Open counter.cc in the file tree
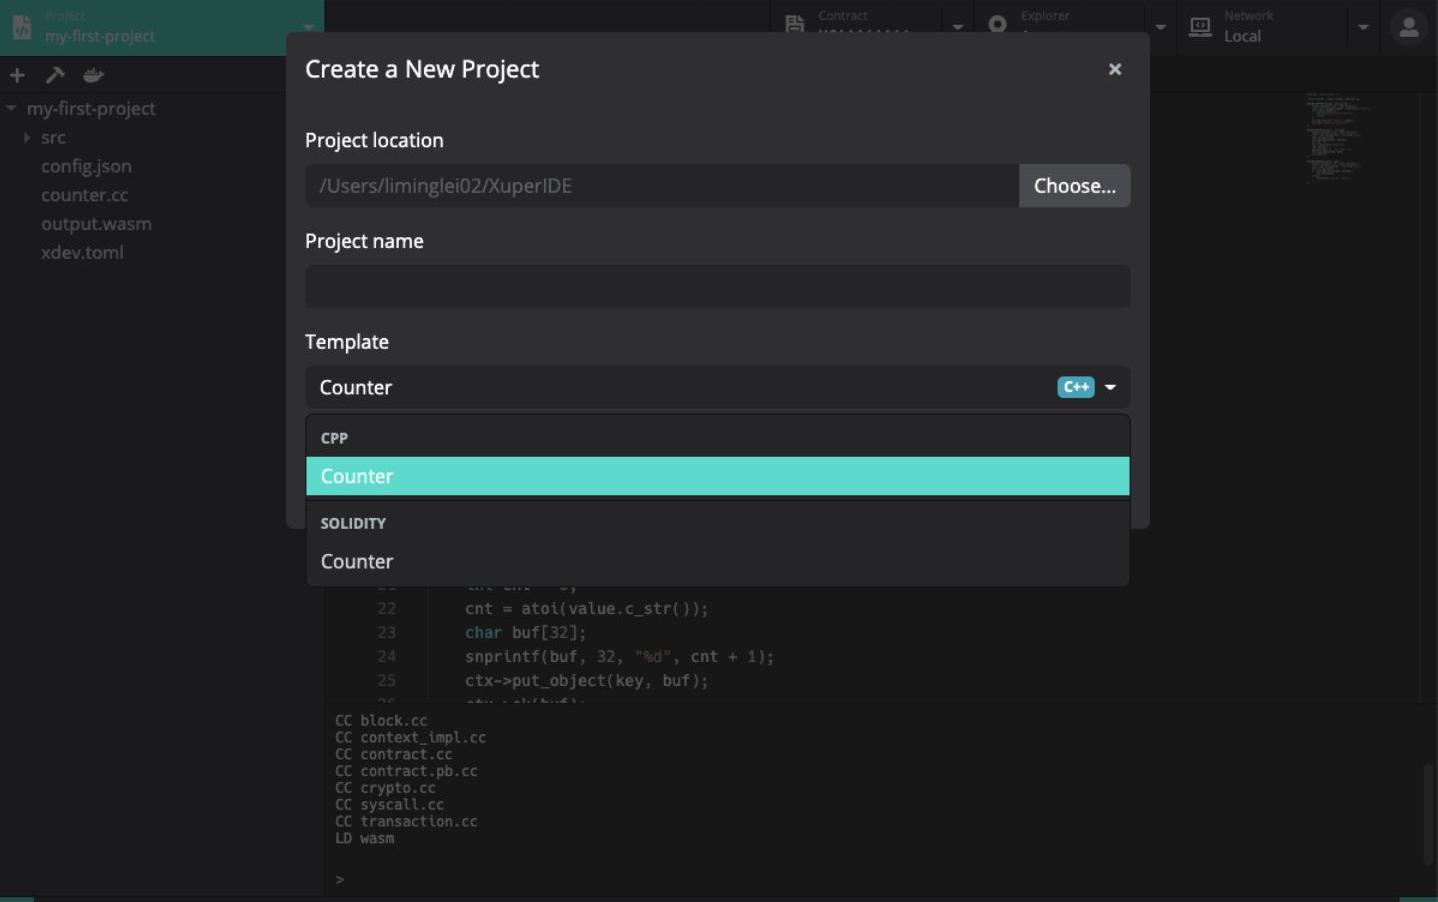Viewport: 1438px width, 902px height. (x=84, y=195)
